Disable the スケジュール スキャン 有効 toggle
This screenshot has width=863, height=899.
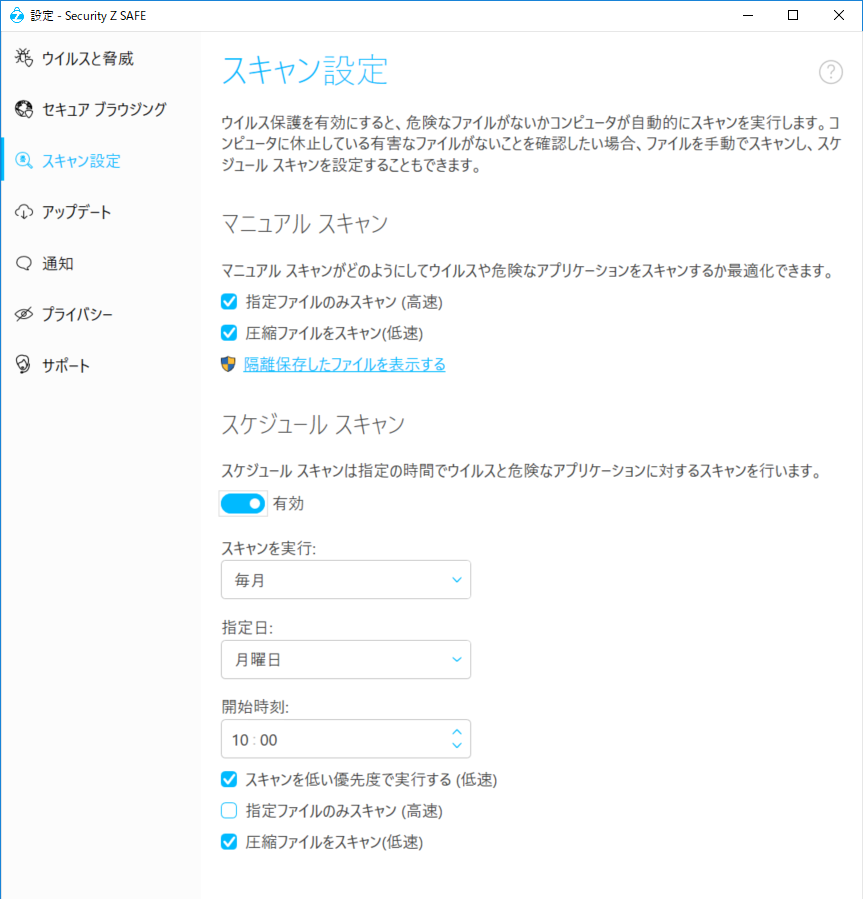pyautogui.click(x=243, y=504)
